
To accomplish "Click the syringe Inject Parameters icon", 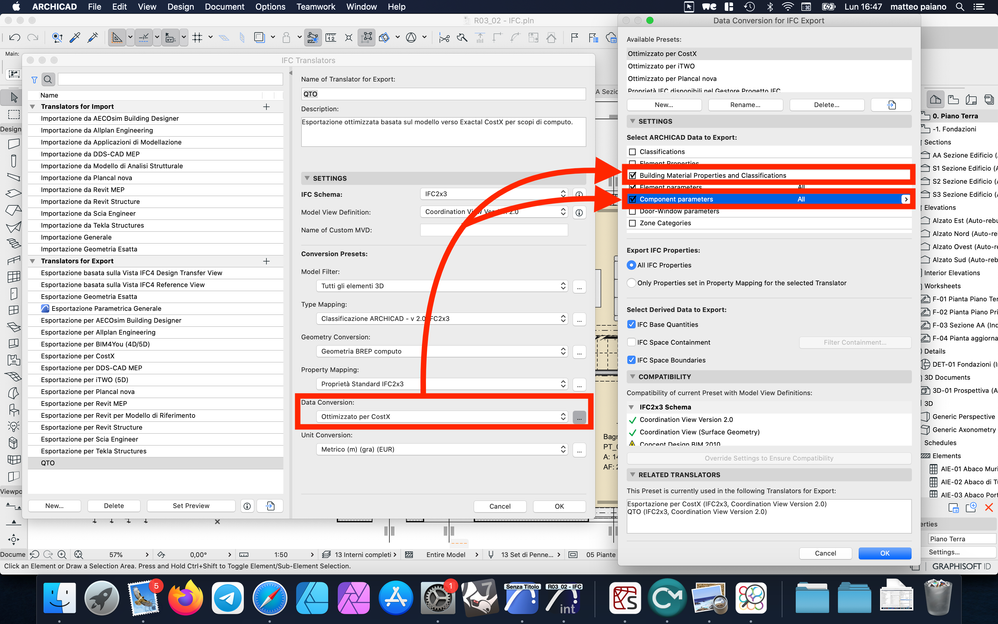I will coord(93,38).
